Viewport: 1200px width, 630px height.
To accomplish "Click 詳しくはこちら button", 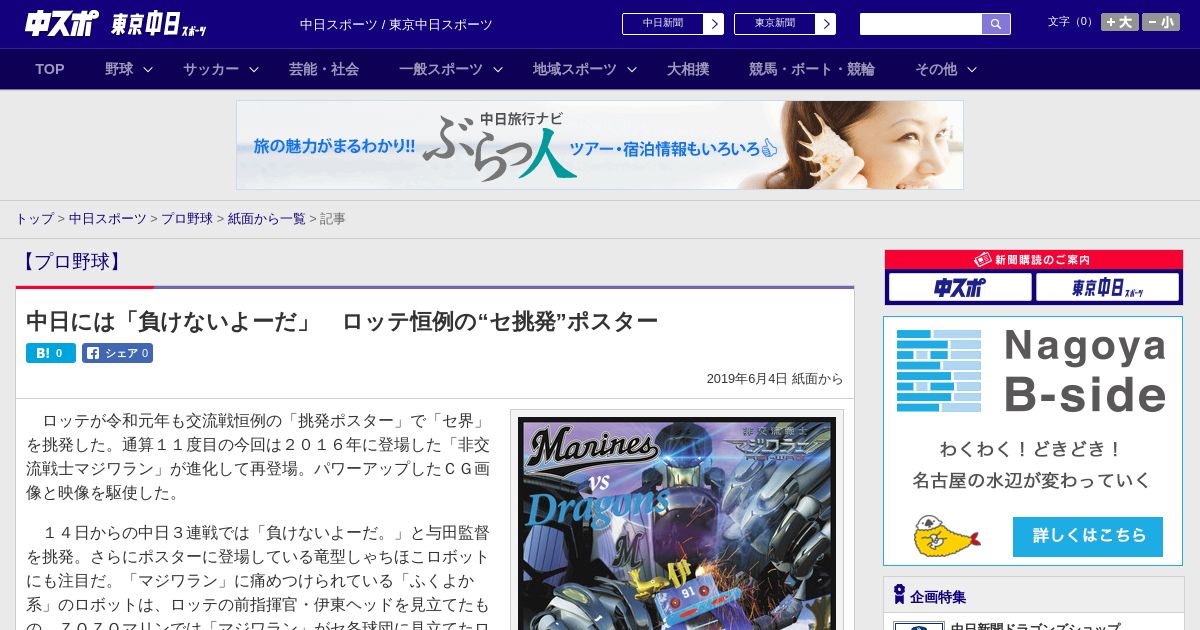I will [1088, 536].
